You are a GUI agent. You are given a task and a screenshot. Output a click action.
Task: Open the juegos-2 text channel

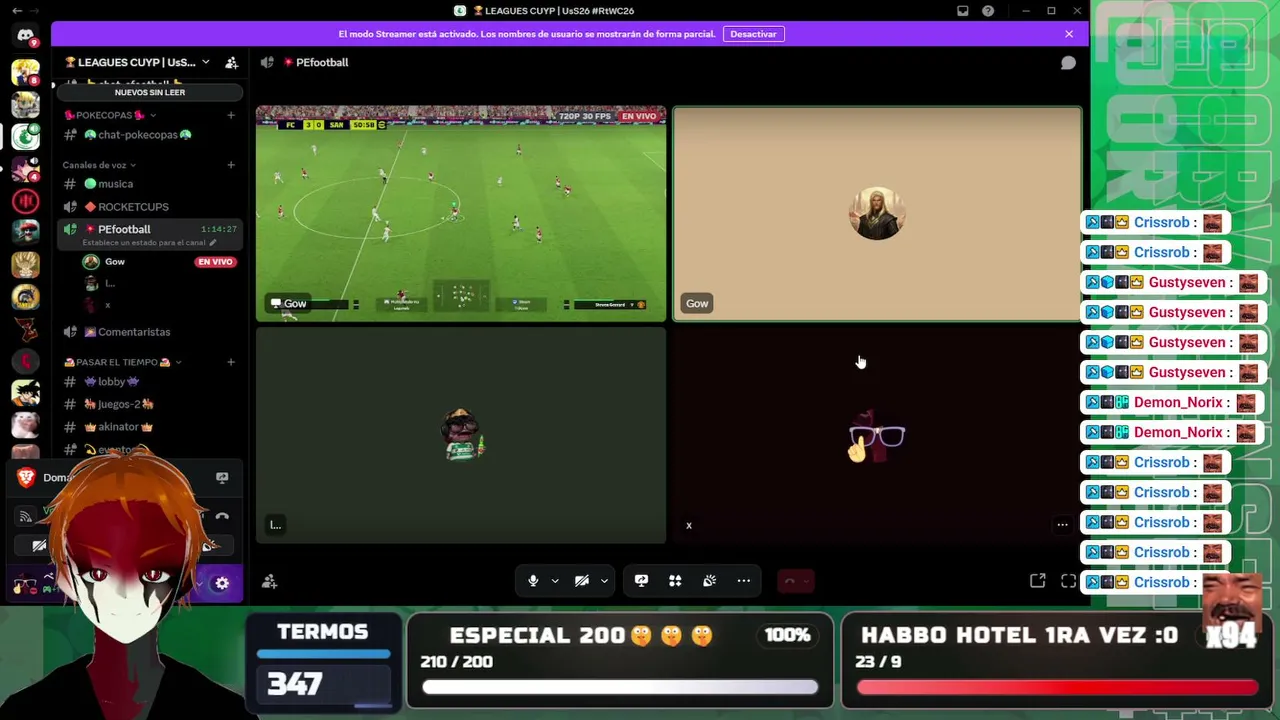tap(150, 404)
